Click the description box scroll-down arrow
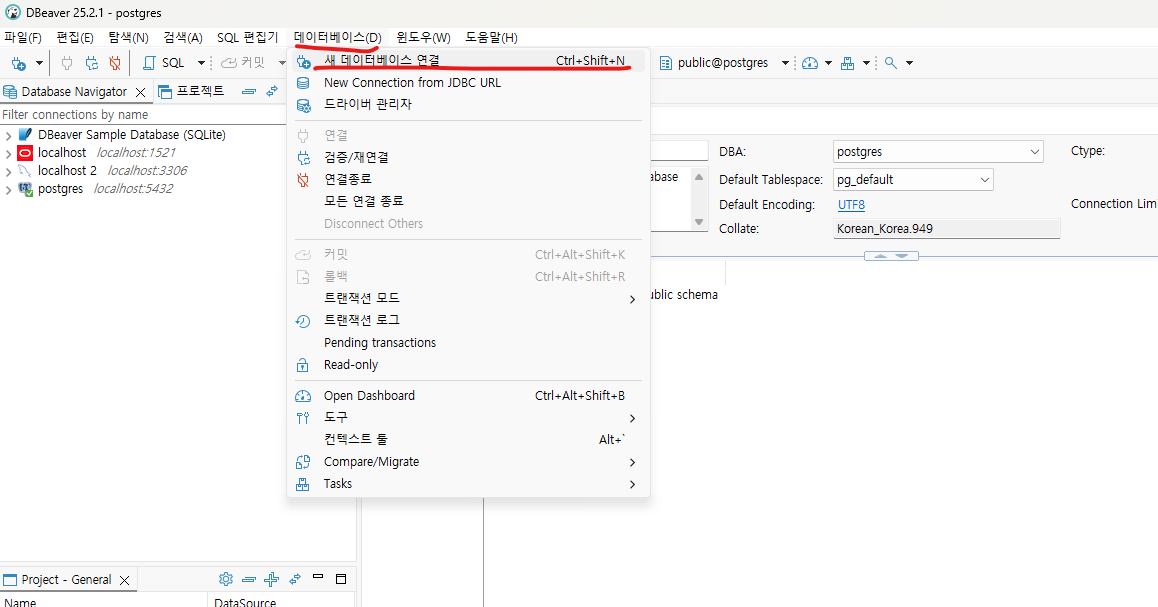The image size is (1158, 607). coord(699,222)
